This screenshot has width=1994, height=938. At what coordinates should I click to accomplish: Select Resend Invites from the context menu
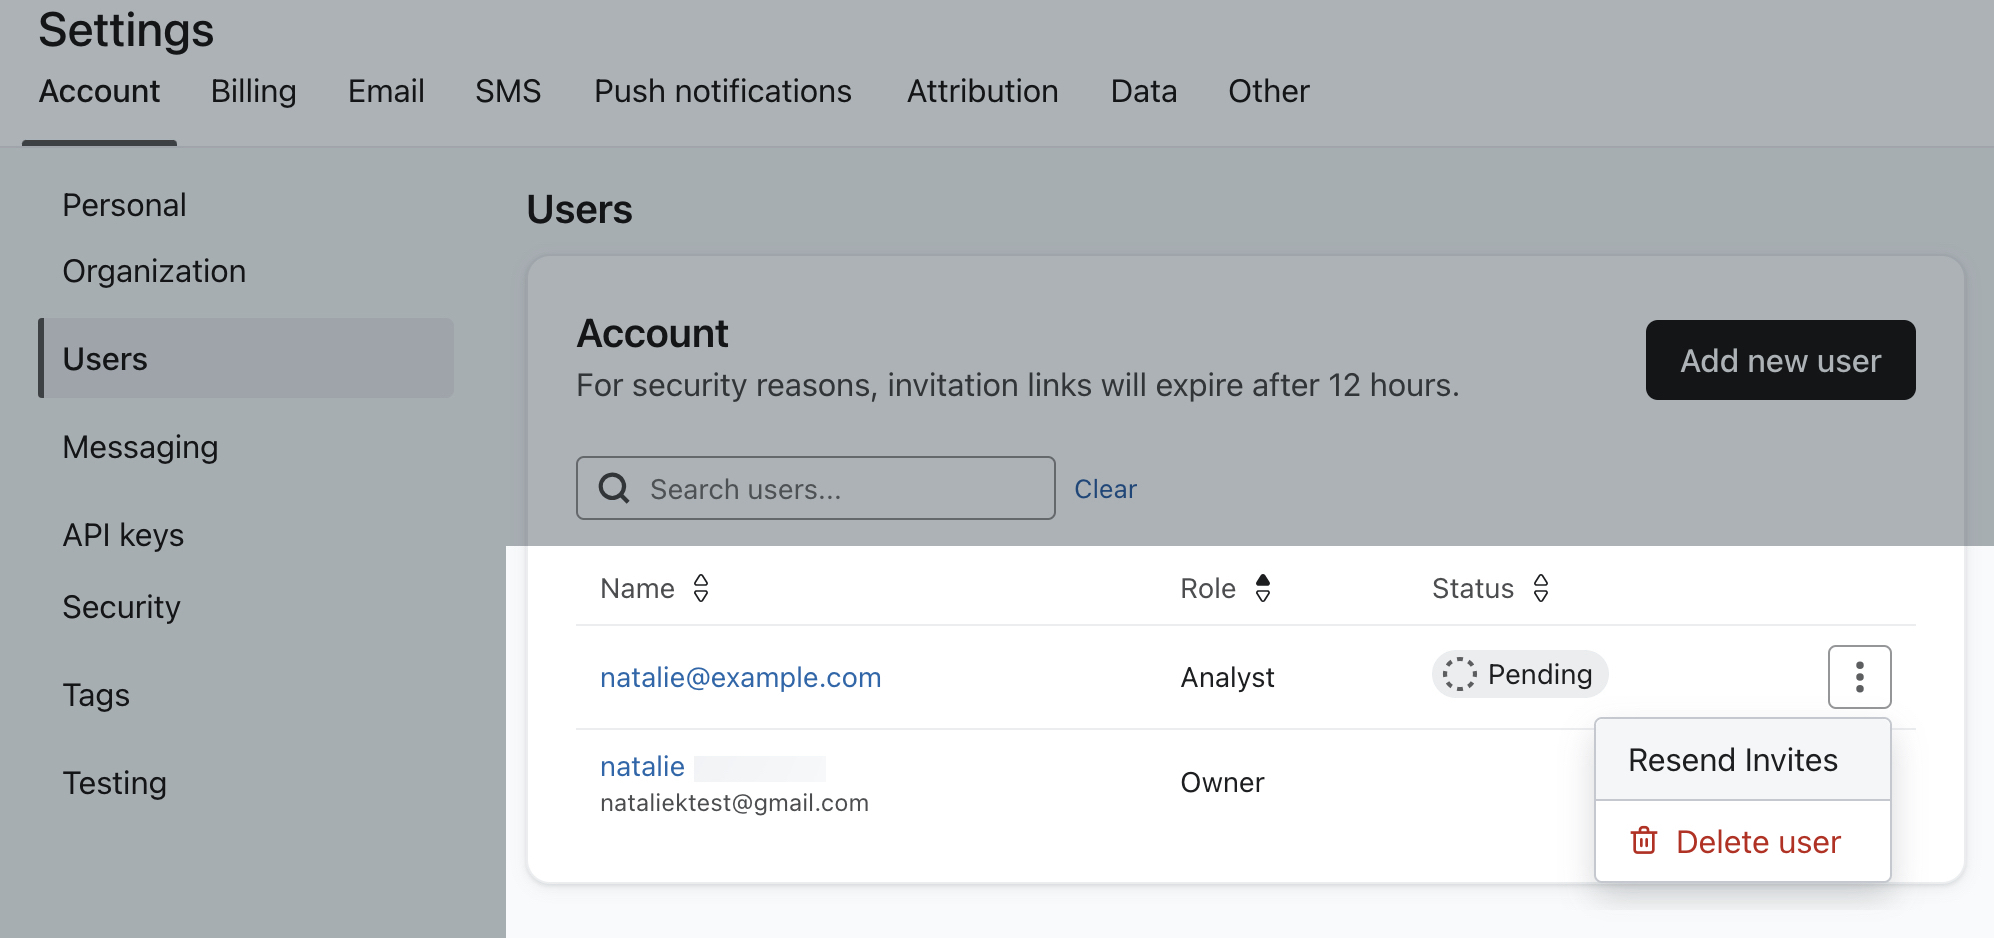[1732, 760]
